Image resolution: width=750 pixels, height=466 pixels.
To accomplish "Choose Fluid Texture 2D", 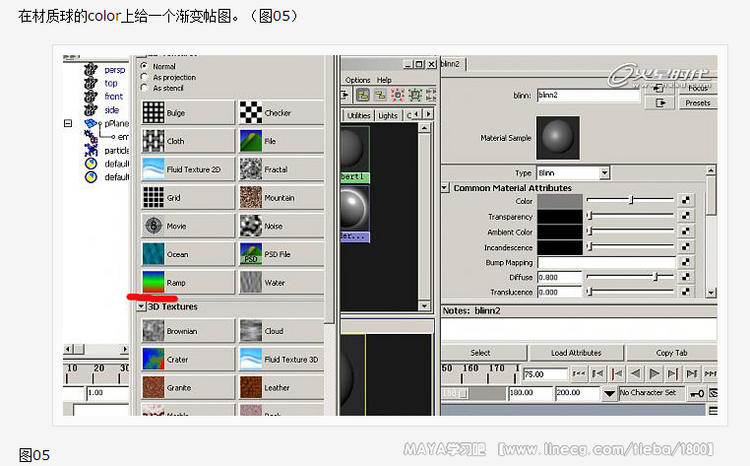I will 188,169.
